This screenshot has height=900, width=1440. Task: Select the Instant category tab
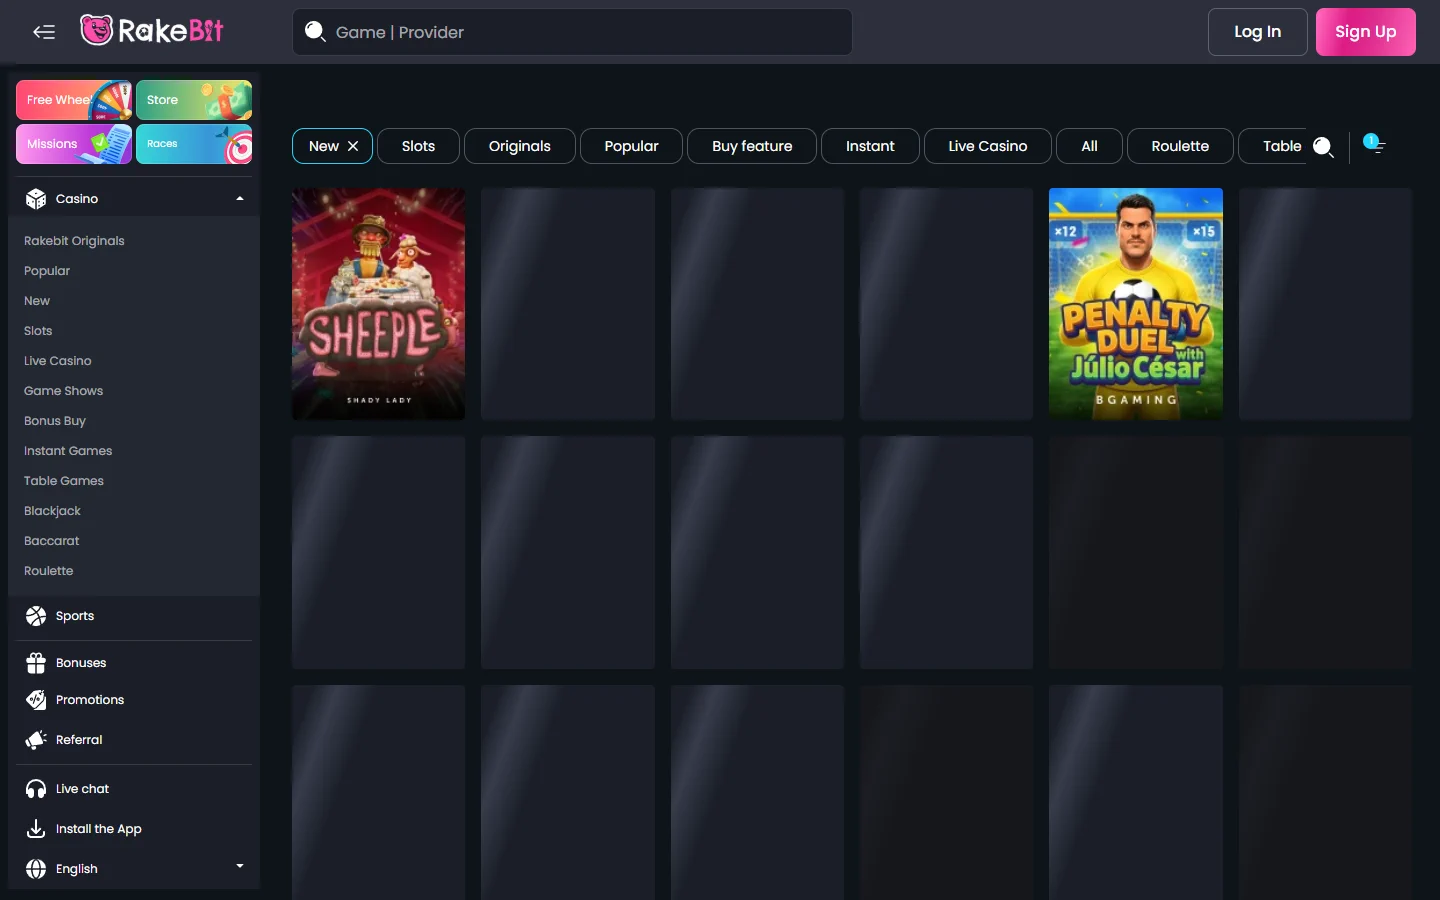[870, 146]
